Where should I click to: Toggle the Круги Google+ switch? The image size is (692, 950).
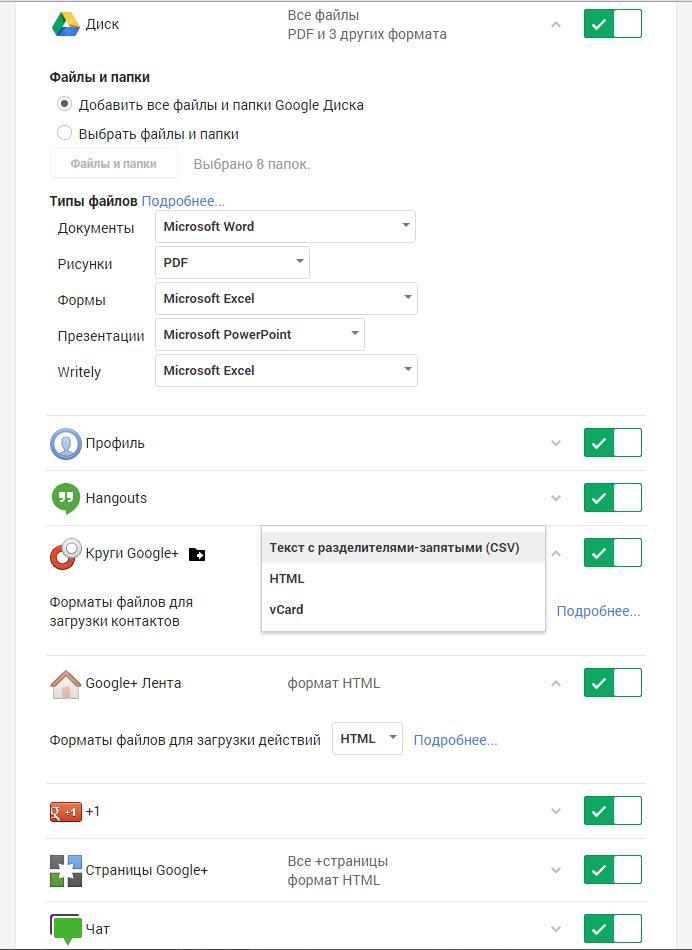pyautogui.click(x=613, y=553)
